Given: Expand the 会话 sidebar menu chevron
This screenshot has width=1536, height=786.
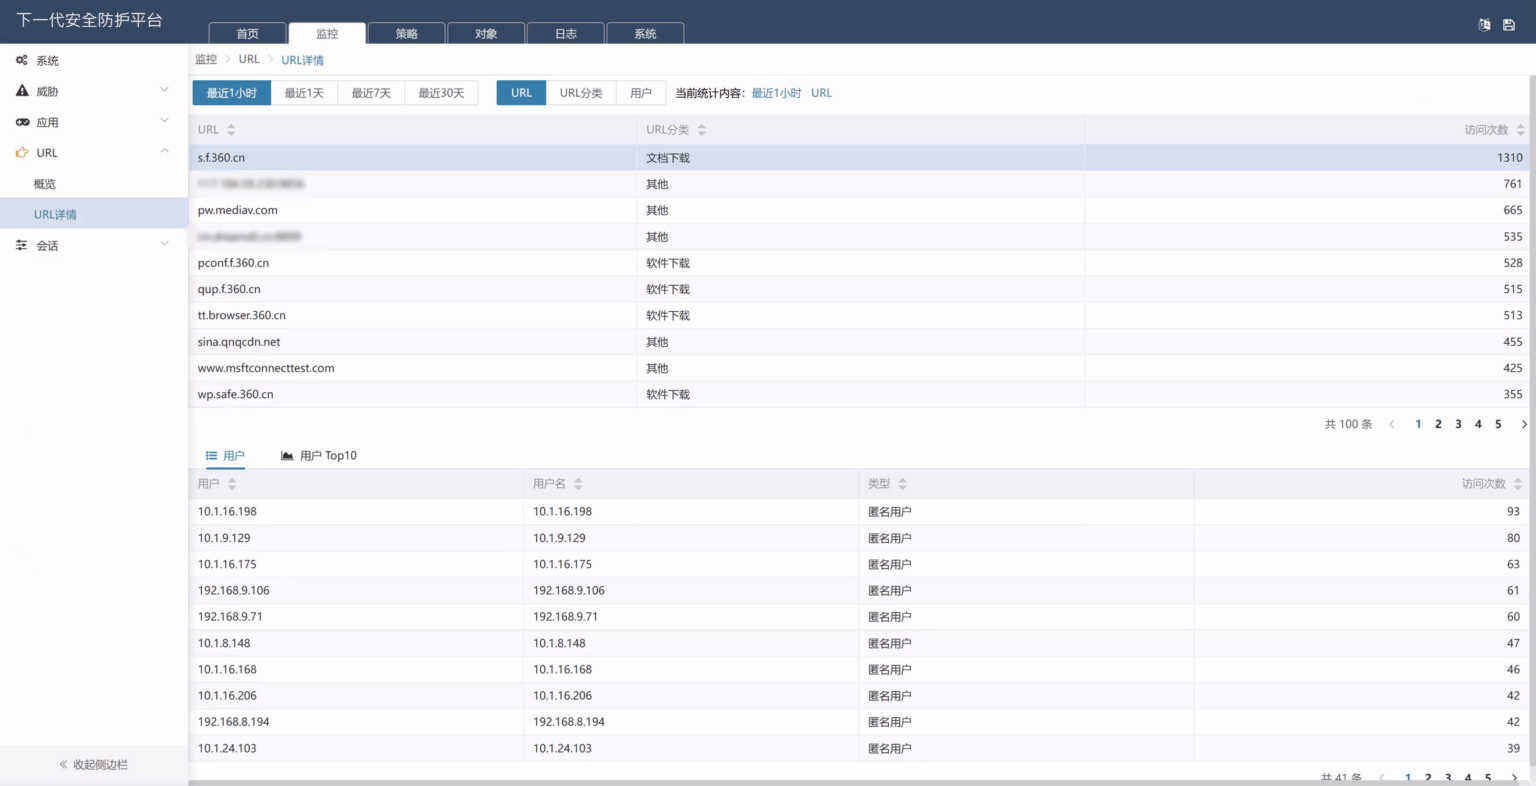Looking at the screenshot, I should point(164,244).
